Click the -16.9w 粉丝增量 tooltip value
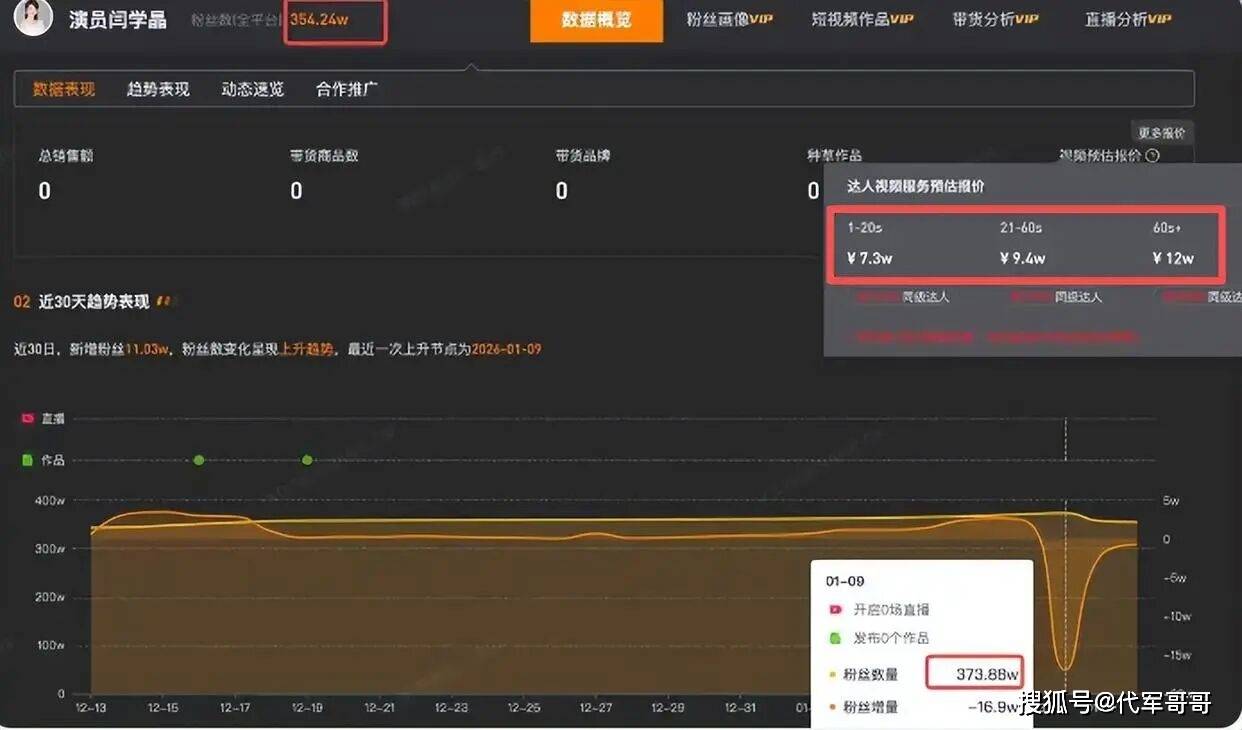1242x730 pixels. pos(992,707)
